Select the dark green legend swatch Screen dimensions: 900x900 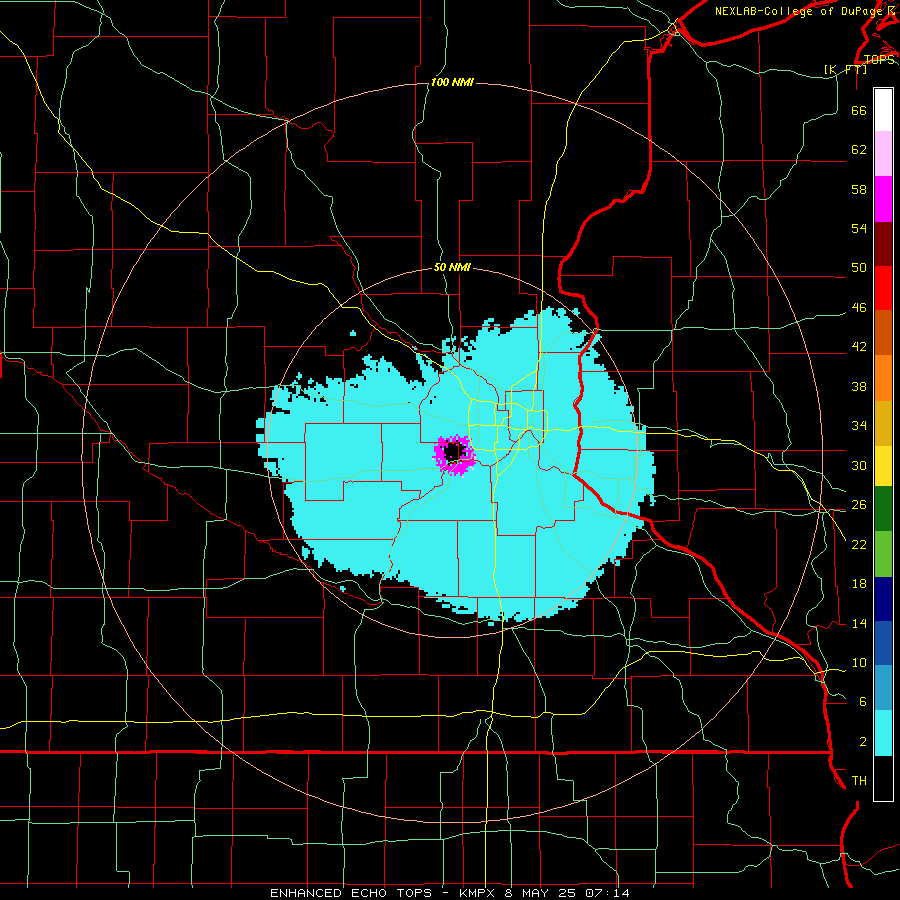tap(883, 509)
